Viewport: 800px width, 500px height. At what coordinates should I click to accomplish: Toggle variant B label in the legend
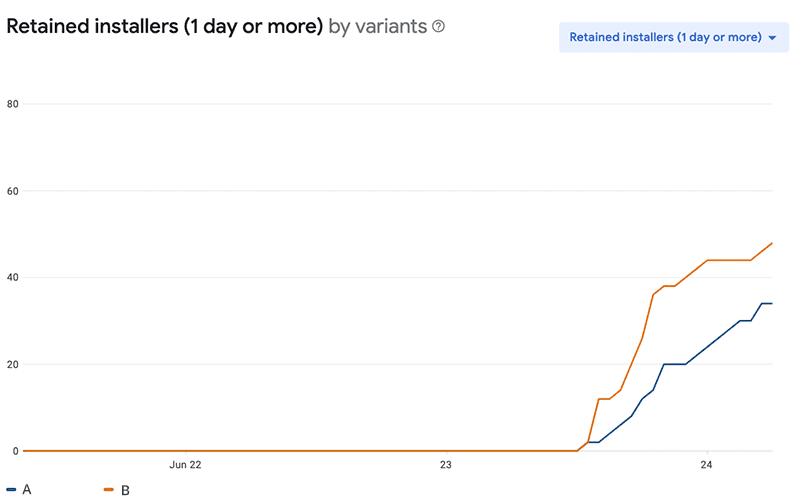coord(125,490)
